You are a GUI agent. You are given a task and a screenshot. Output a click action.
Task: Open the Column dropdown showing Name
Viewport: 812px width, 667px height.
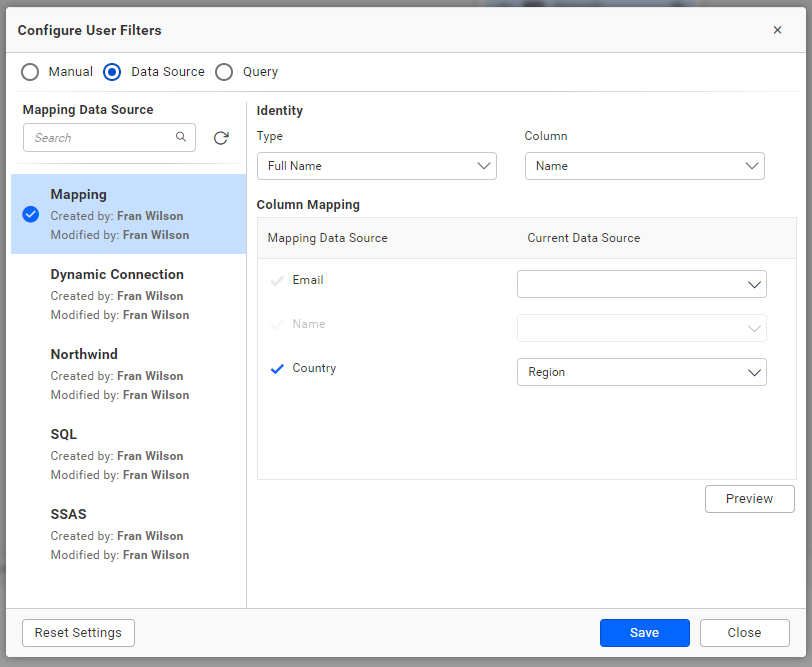[x=645, y=166]
